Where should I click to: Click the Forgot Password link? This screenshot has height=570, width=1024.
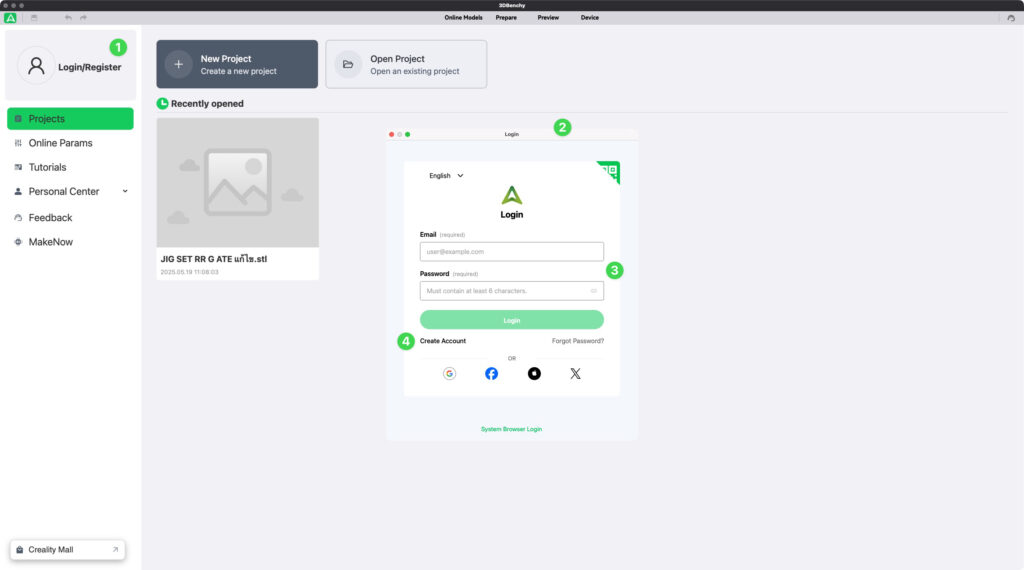(x=577, y=341)
